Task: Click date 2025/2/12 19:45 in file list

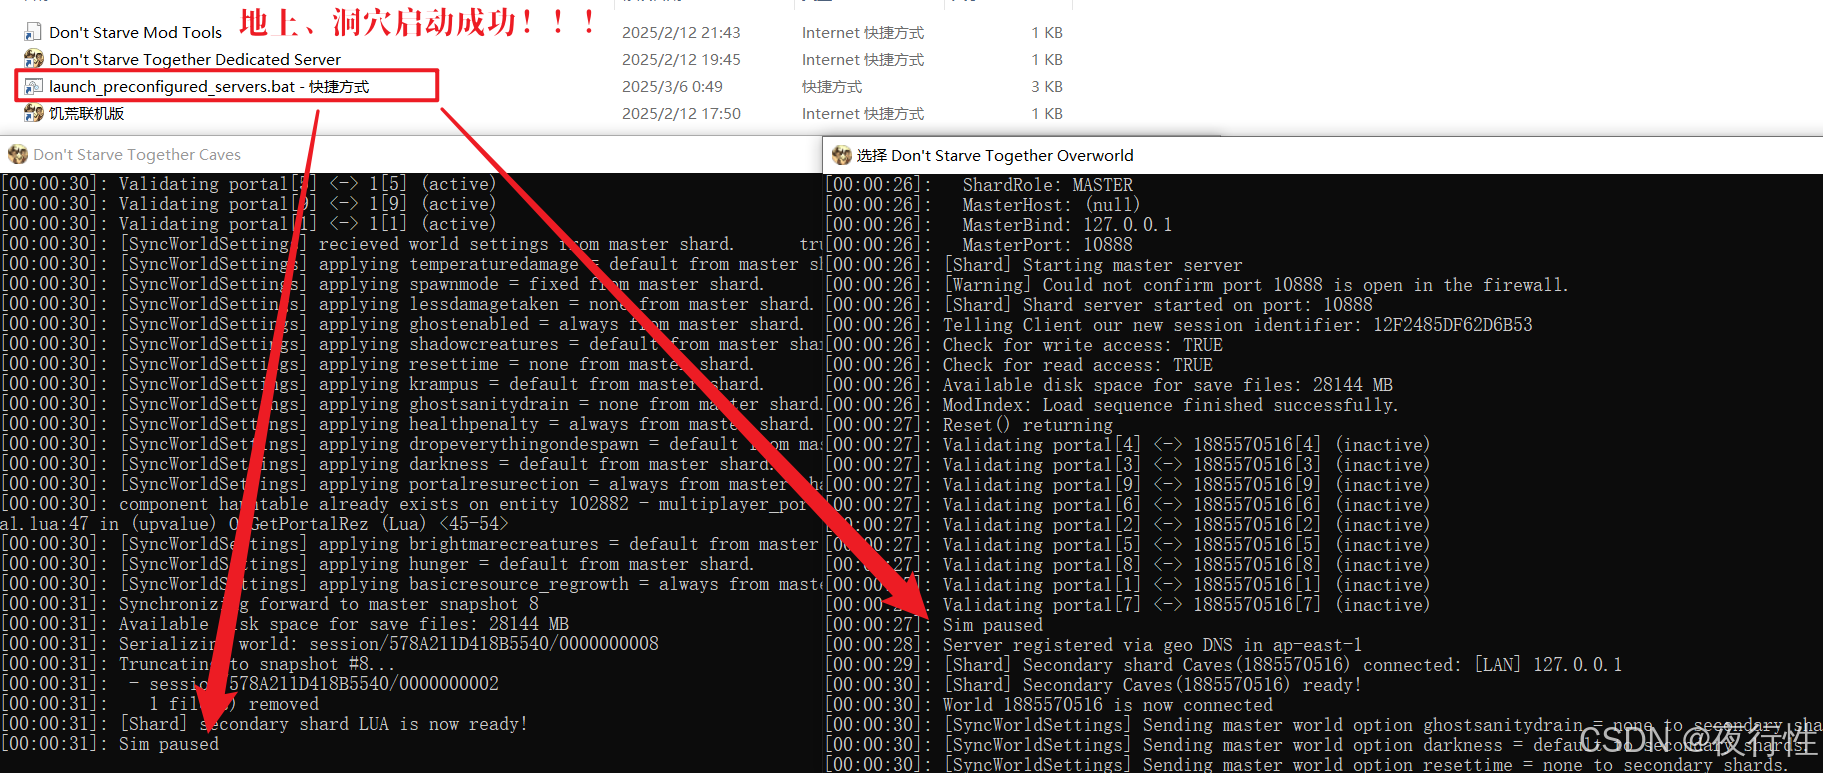Action: pos(681,59)
